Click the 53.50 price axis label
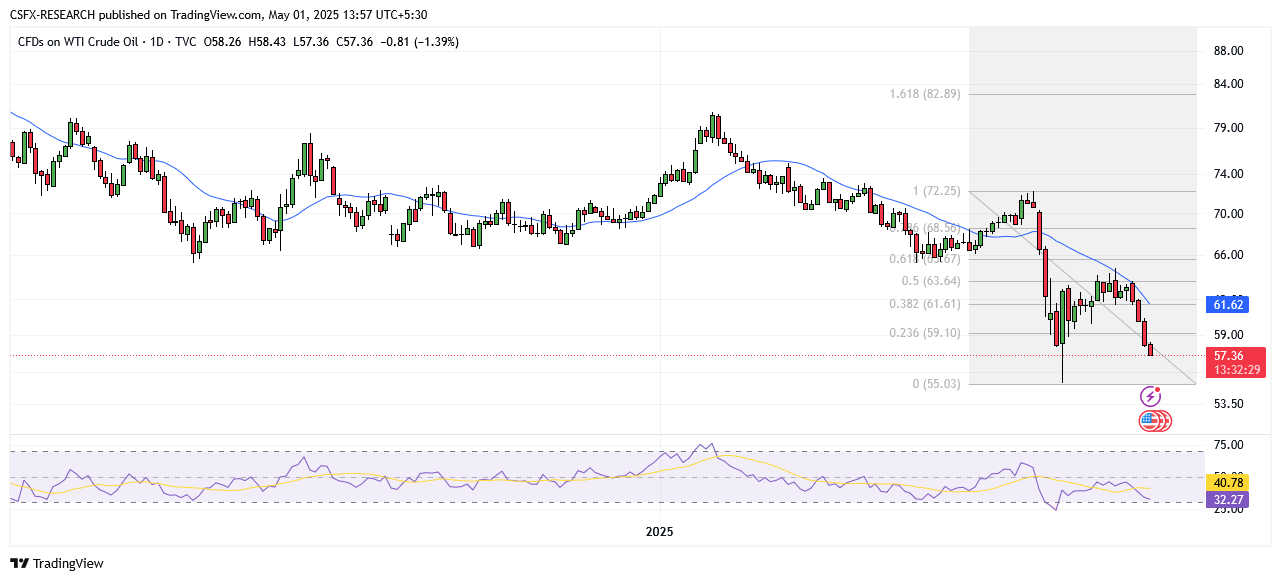Image resolution: width=1281 pixels, height=581 pixels. pyautogui.click(x=1228, y=404)
